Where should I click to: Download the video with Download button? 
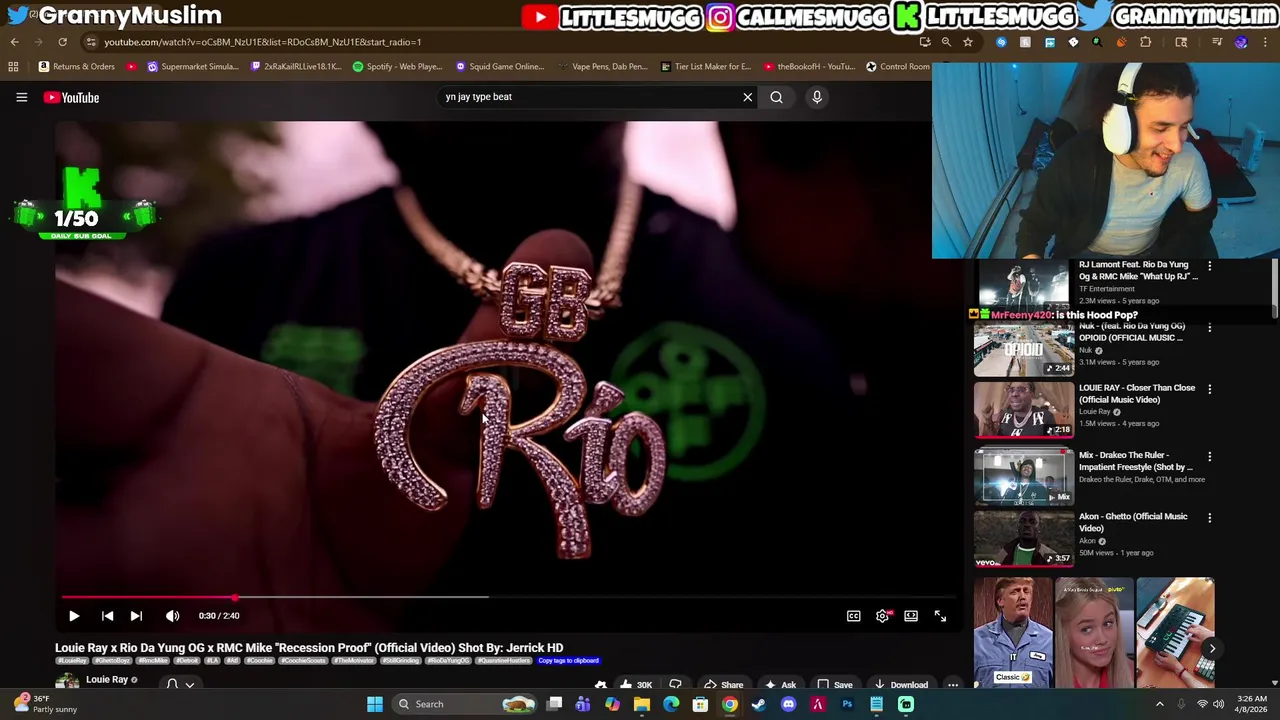[x=901, y=685]
